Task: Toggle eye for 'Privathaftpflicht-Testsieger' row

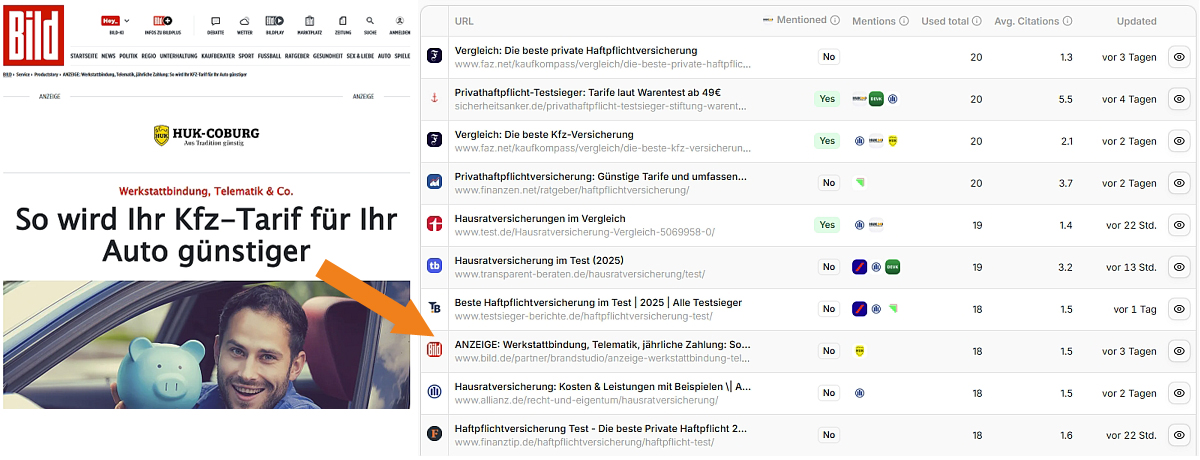Action: tap(1179, 99)
